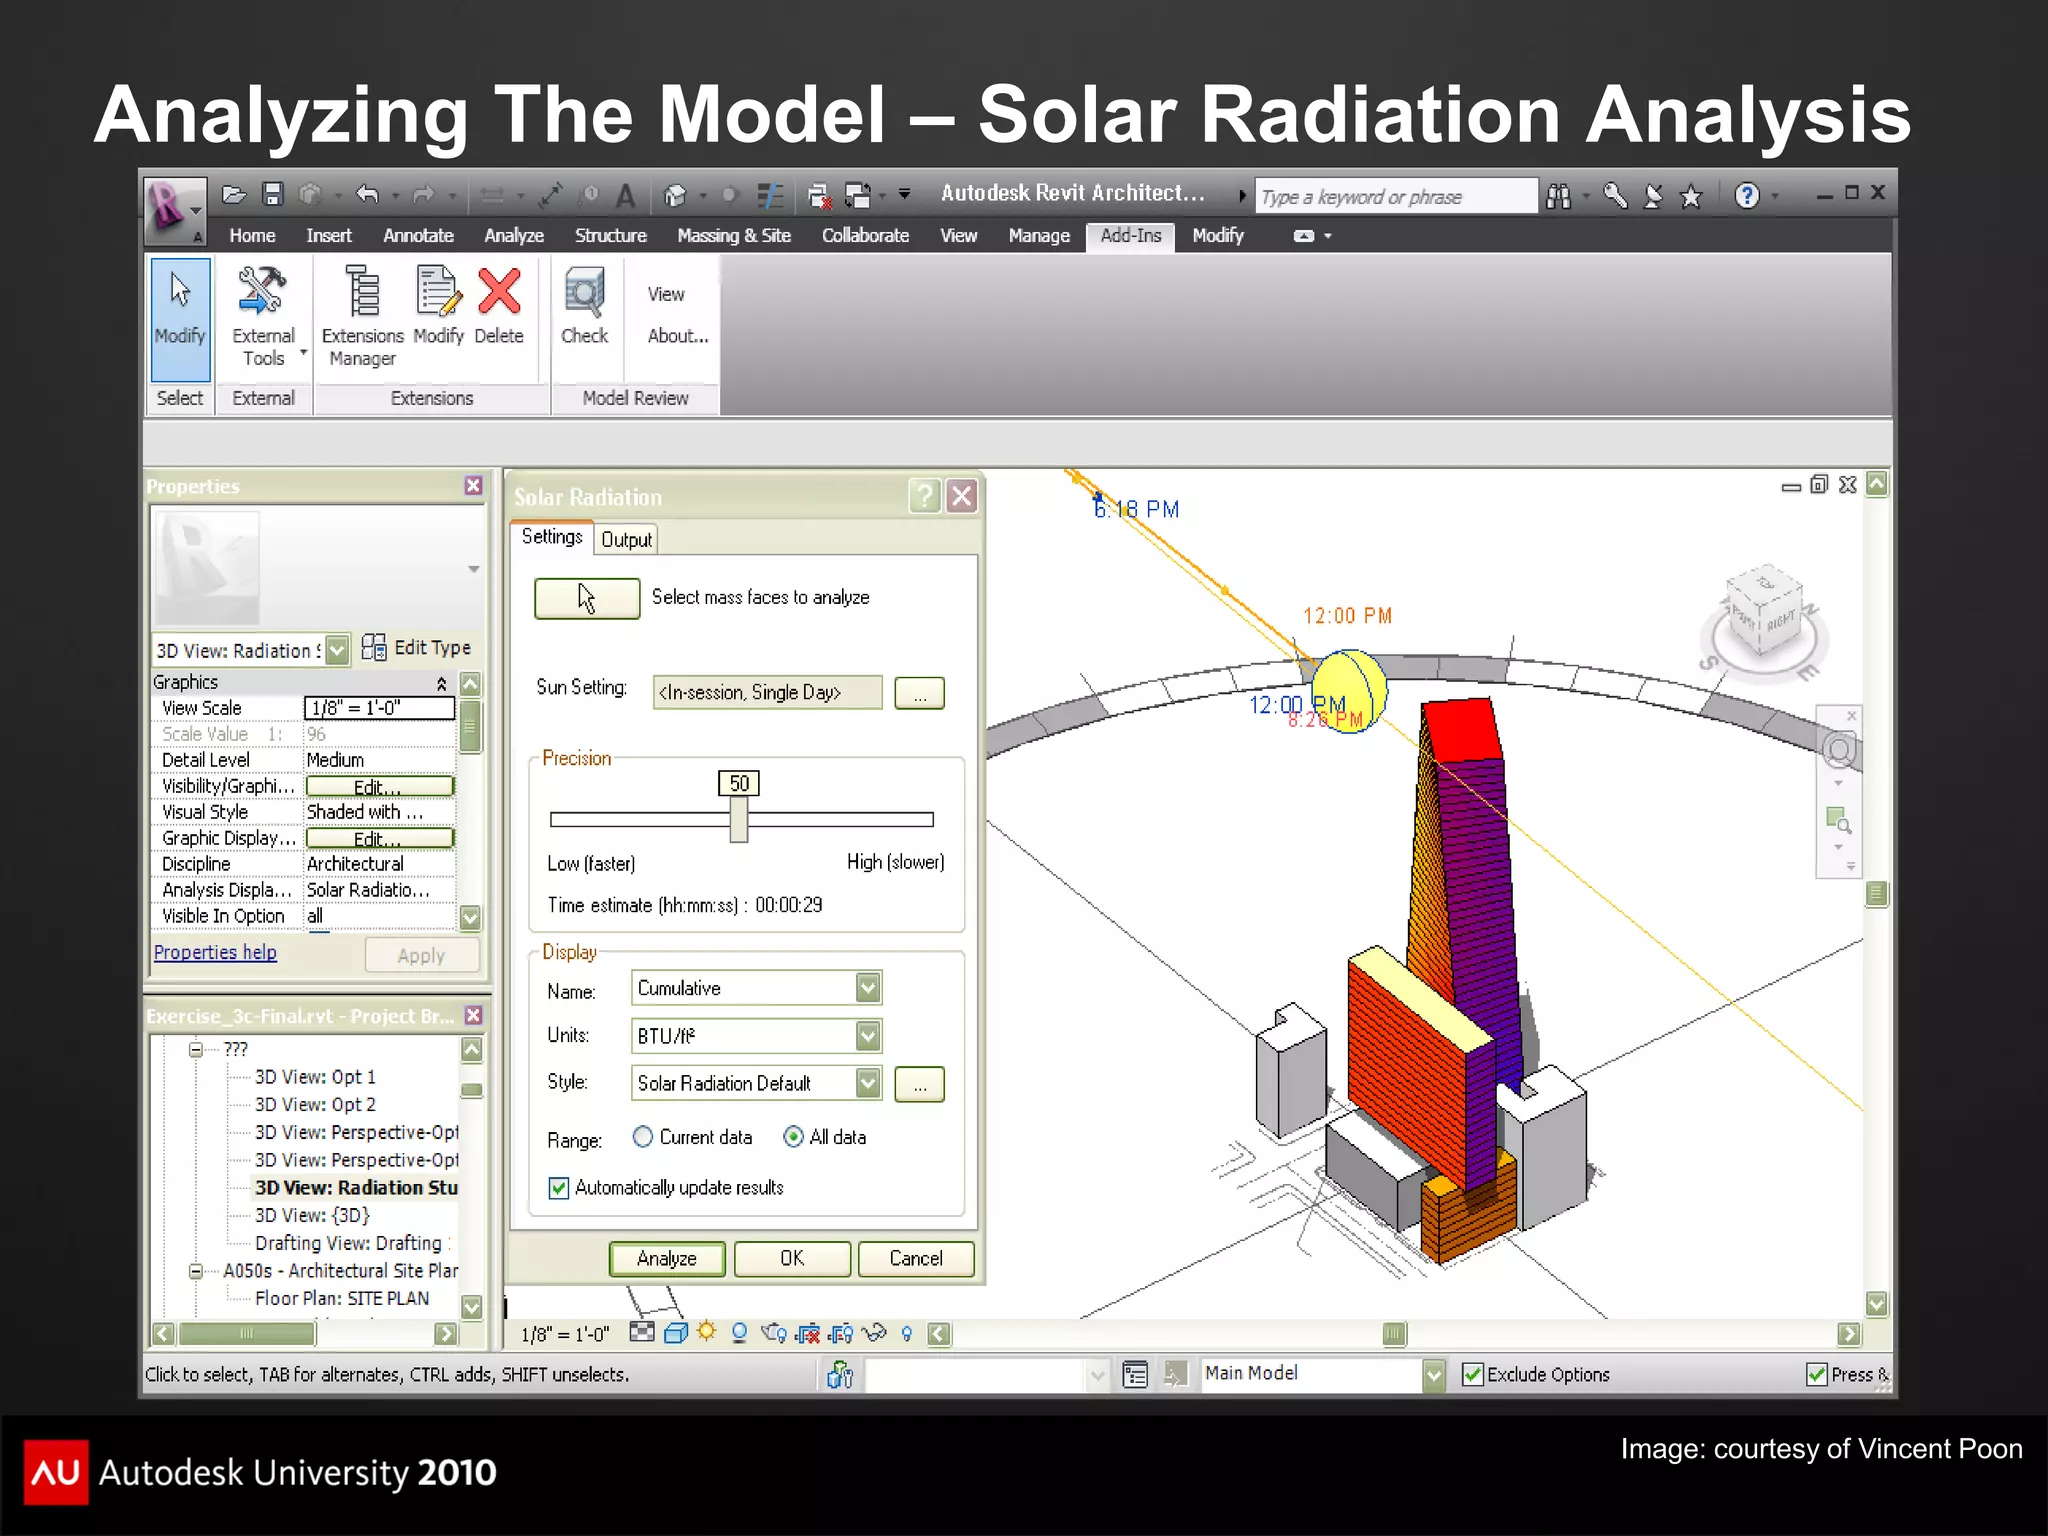
Task: Toggle the Press & checkbox in status bar
Action: pyautogui.click(x=1817, y=1375)
